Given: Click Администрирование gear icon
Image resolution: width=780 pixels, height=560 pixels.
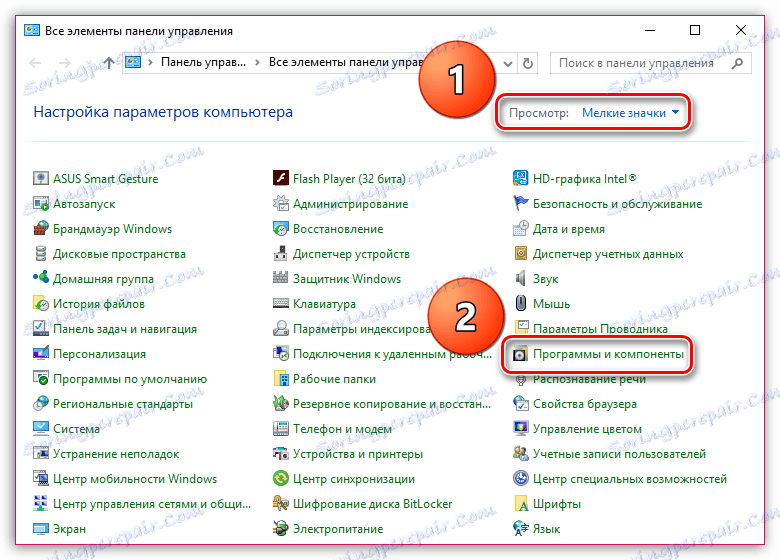Looking at the screenshot, I should pos(281,203).
